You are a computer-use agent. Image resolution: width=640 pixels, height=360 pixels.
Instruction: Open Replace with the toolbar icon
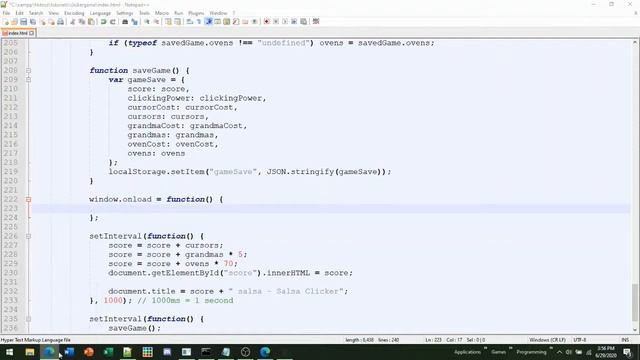click(134, 22)
